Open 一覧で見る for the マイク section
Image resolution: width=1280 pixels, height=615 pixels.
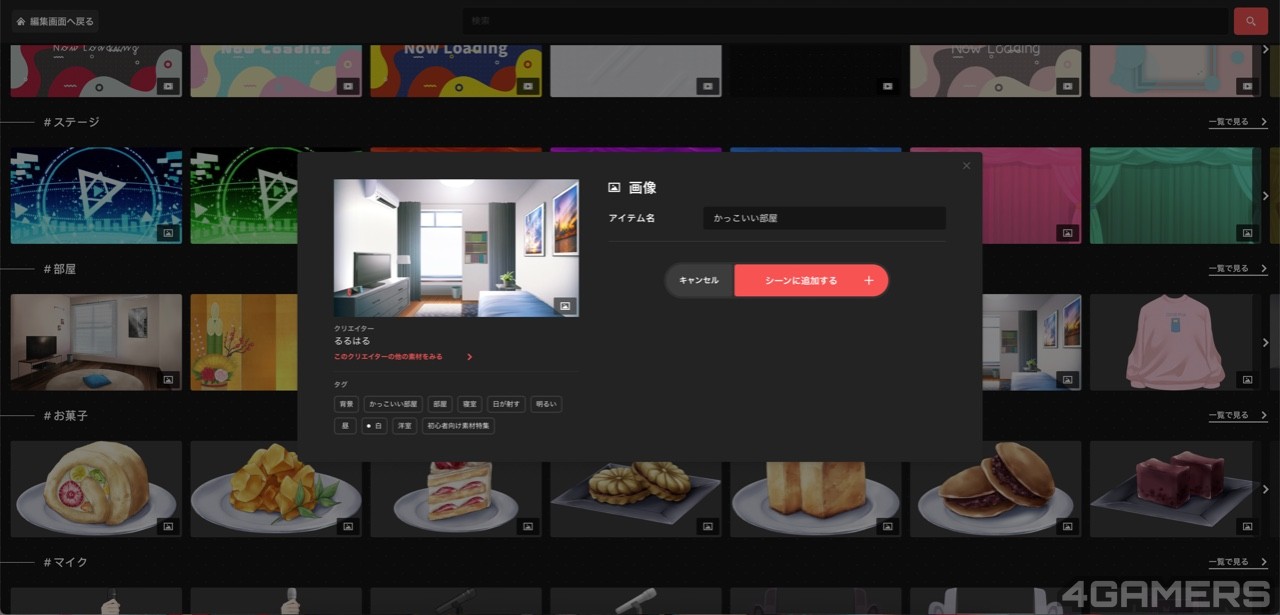[1238, 562]
